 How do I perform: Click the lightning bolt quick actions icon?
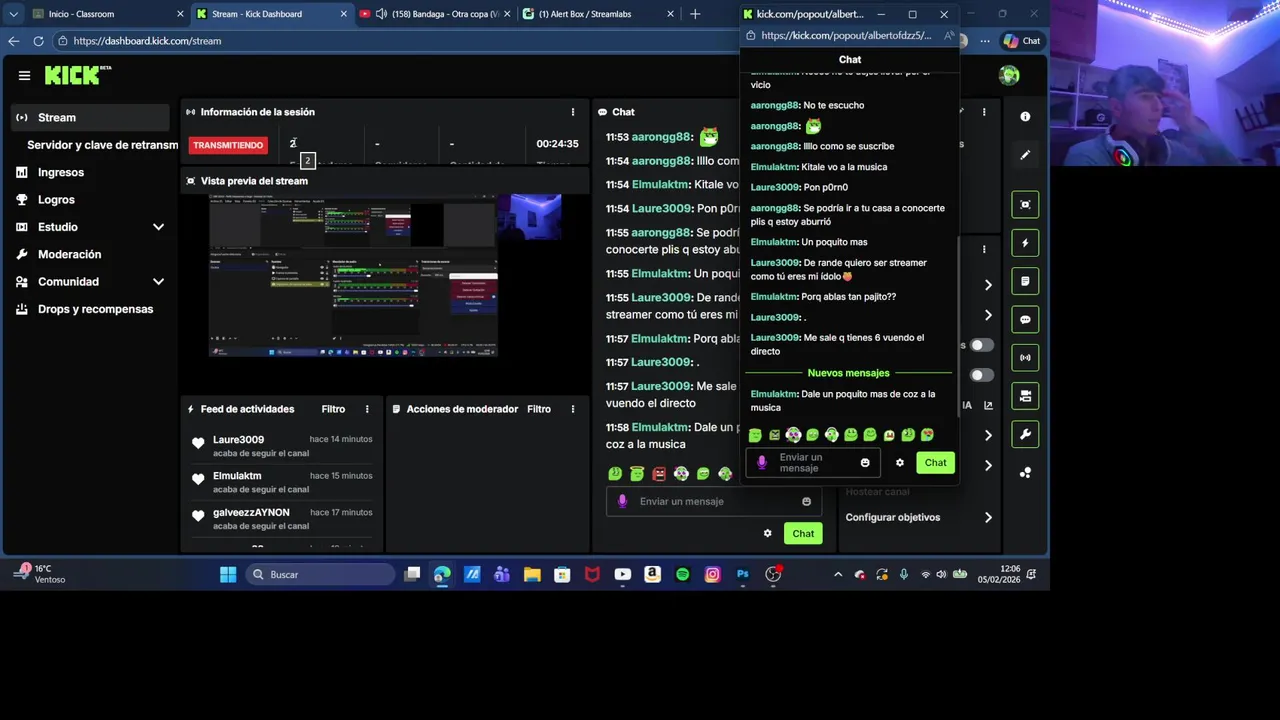[x=1025, y=243]
